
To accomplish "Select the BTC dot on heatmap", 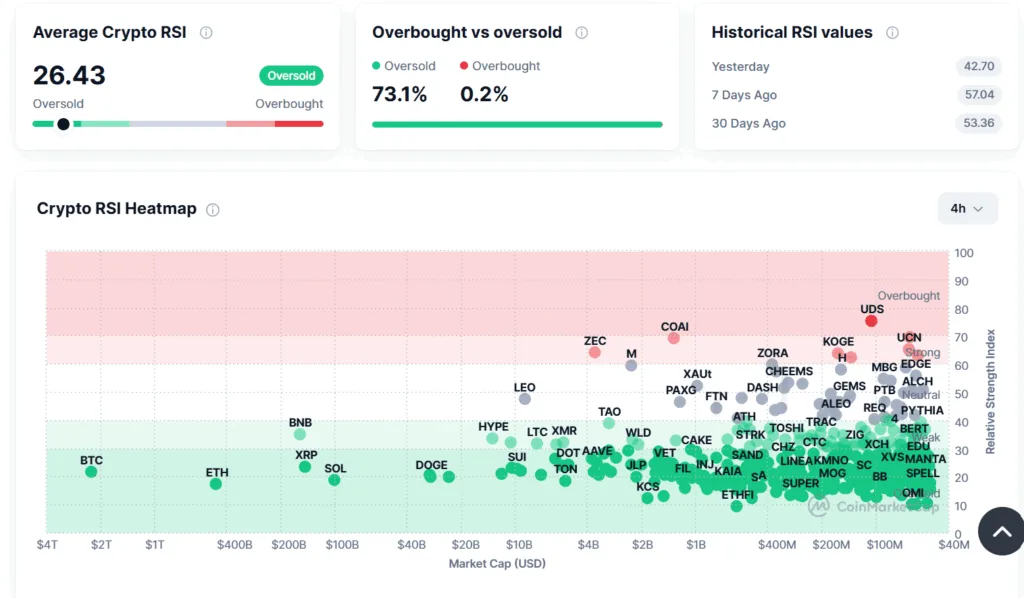I will pyautogui.click(x=91, y=472).
